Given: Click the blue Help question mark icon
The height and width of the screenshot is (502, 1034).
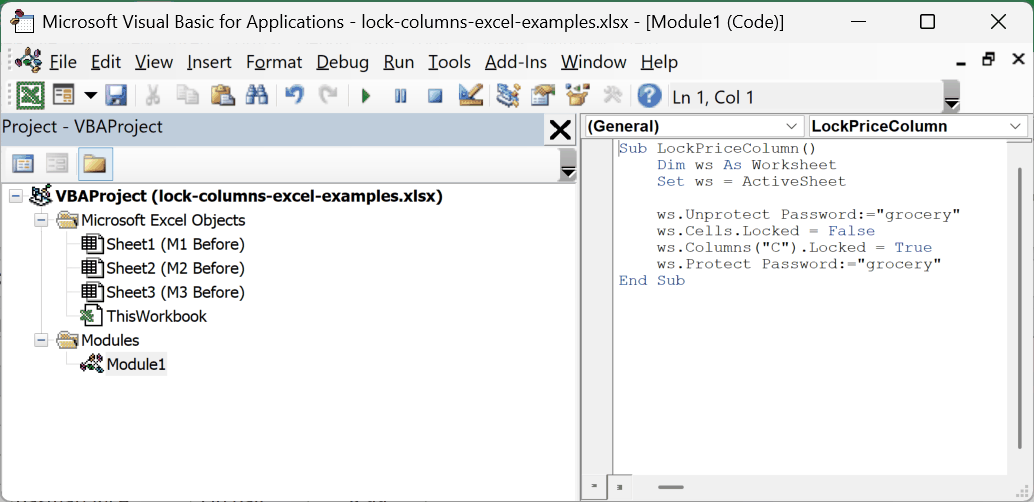Looking at the screenshot, I should click(650, 96).
